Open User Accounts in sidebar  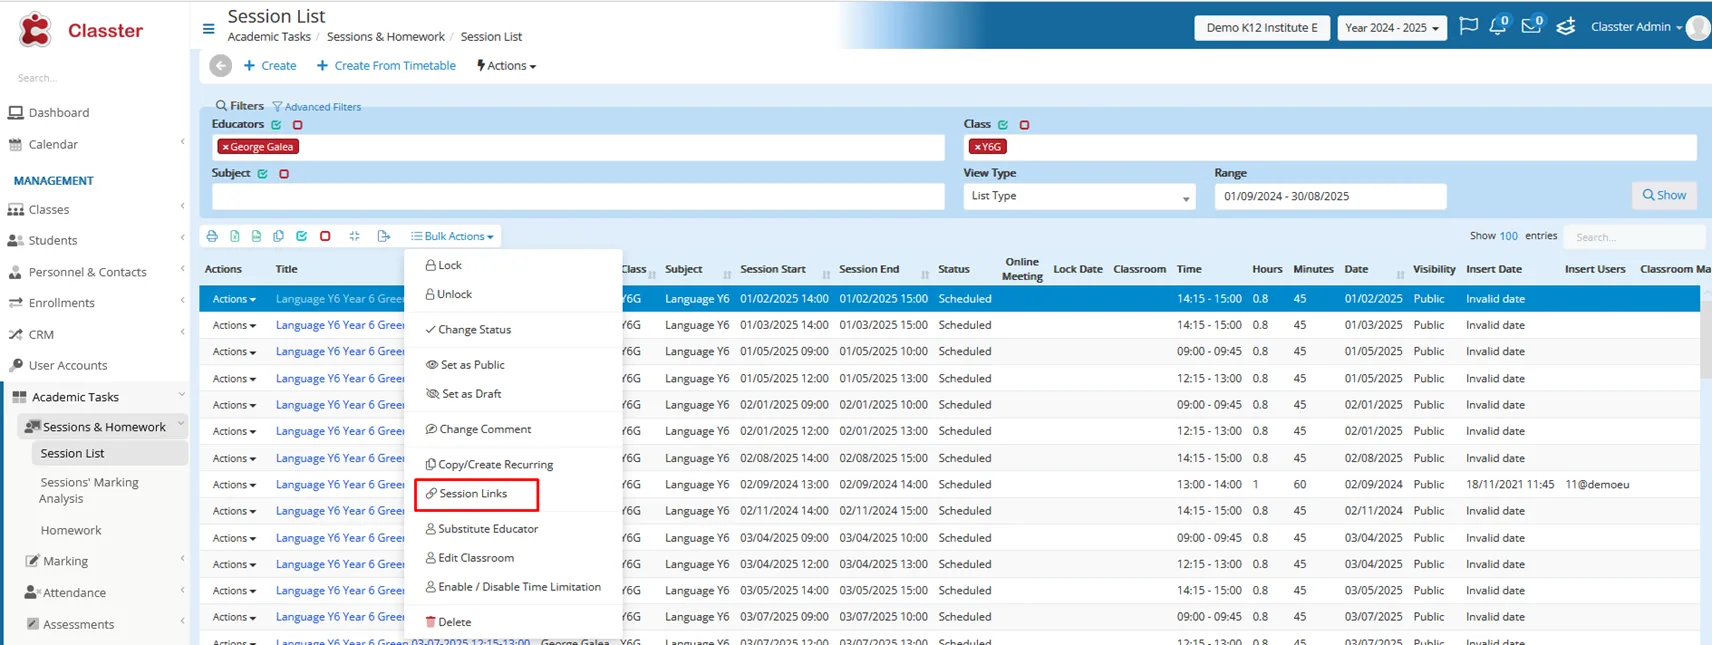tap(68, 366)
